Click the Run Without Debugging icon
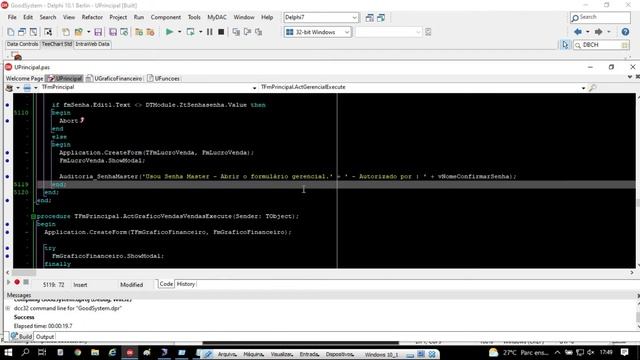Image resolution: width=640 pixels, height=360 pixels. [x=190, y=32]
